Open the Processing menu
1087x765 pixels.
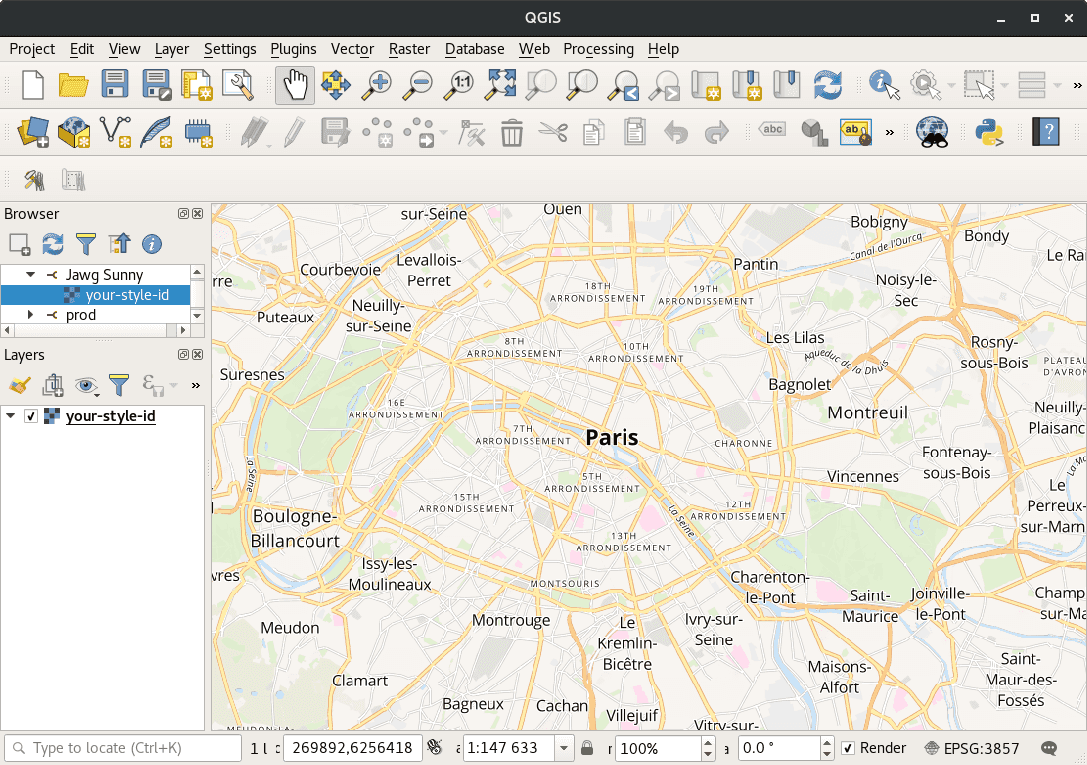pyautogui.click(x=598, y=48)
